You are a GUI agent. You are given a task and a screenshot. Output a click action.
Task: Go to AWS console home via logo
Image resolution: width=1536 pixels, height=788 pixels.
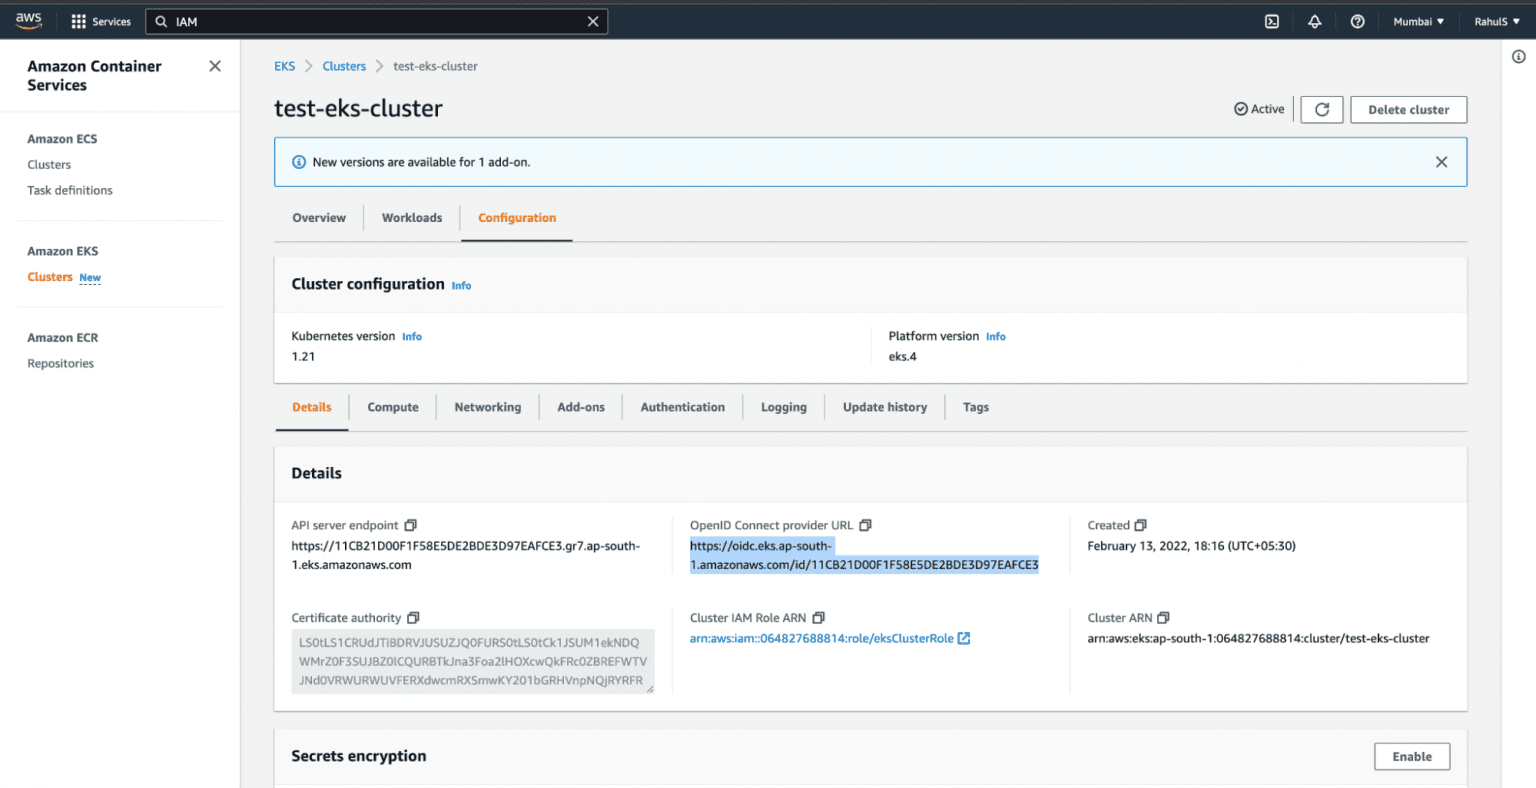27,18
